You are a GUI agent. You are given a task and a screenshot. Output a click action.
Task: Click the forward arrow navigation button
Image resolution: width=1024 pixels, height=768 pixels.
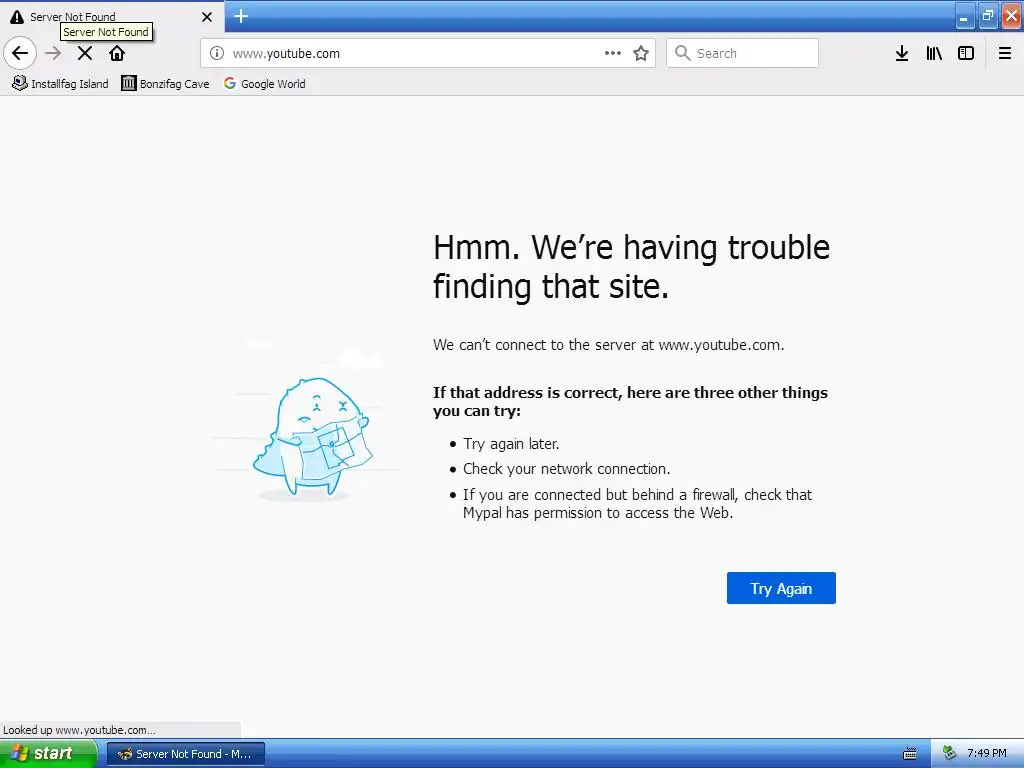click(54, 53)
